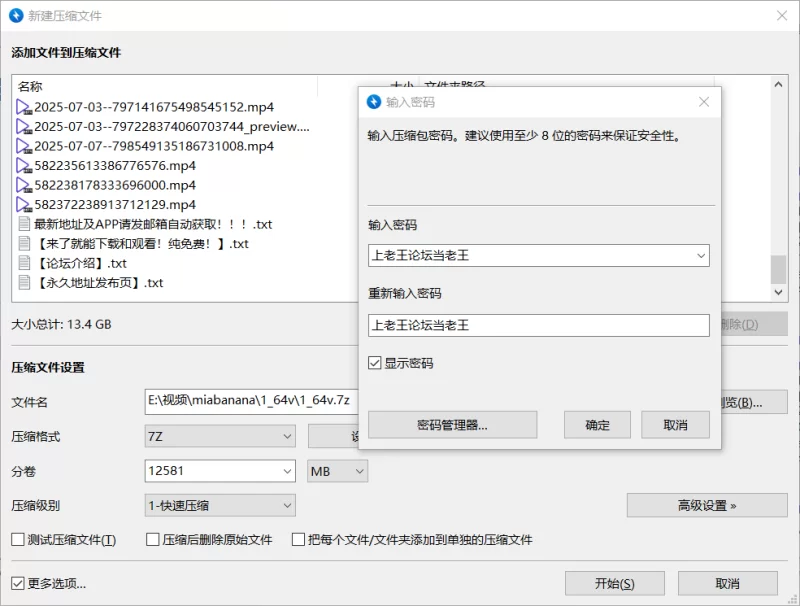Viewport: 800px width, 606px height.
Task: Select file 2025-07-03--797141675498545152.mp4
Action: (154, 107)
